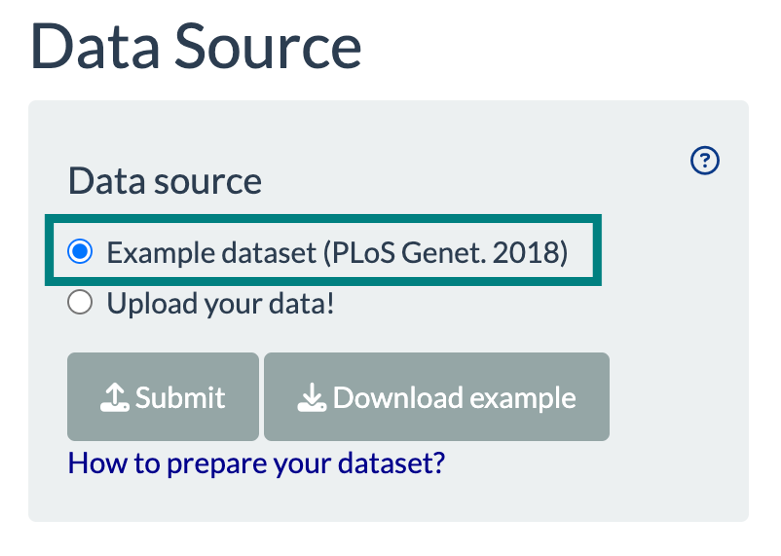
Task: Choose the Upload your data radio button
Action: (80, 303)
